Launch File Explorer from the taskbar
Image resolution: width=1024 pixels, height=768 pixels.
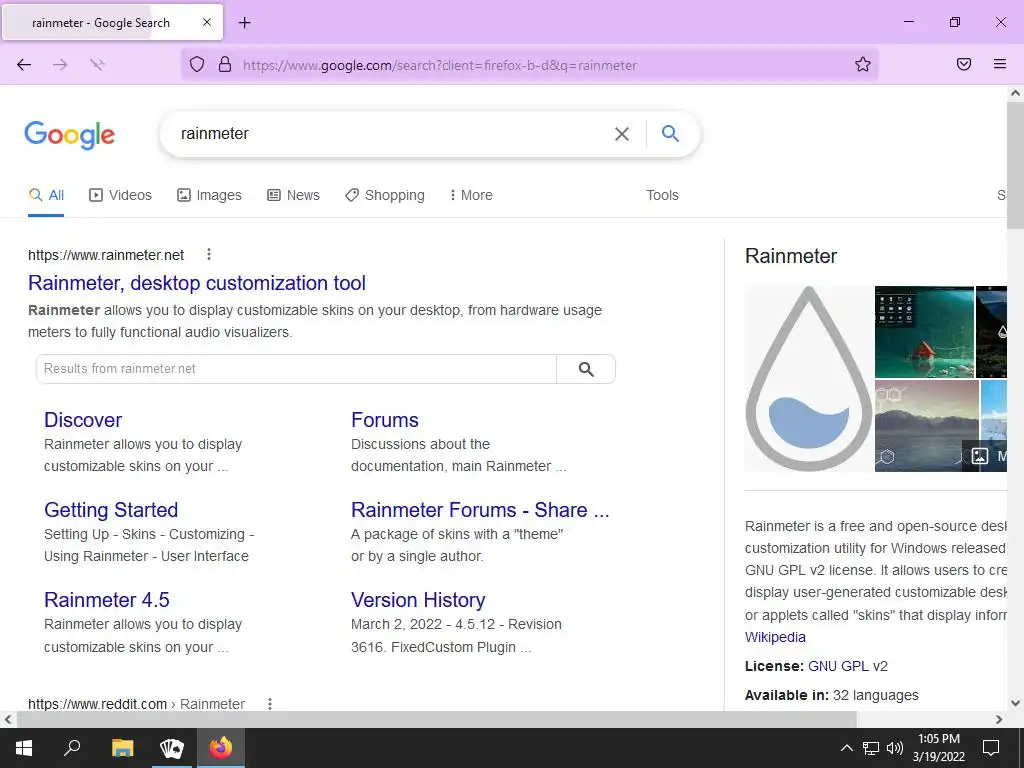(122, 748)
